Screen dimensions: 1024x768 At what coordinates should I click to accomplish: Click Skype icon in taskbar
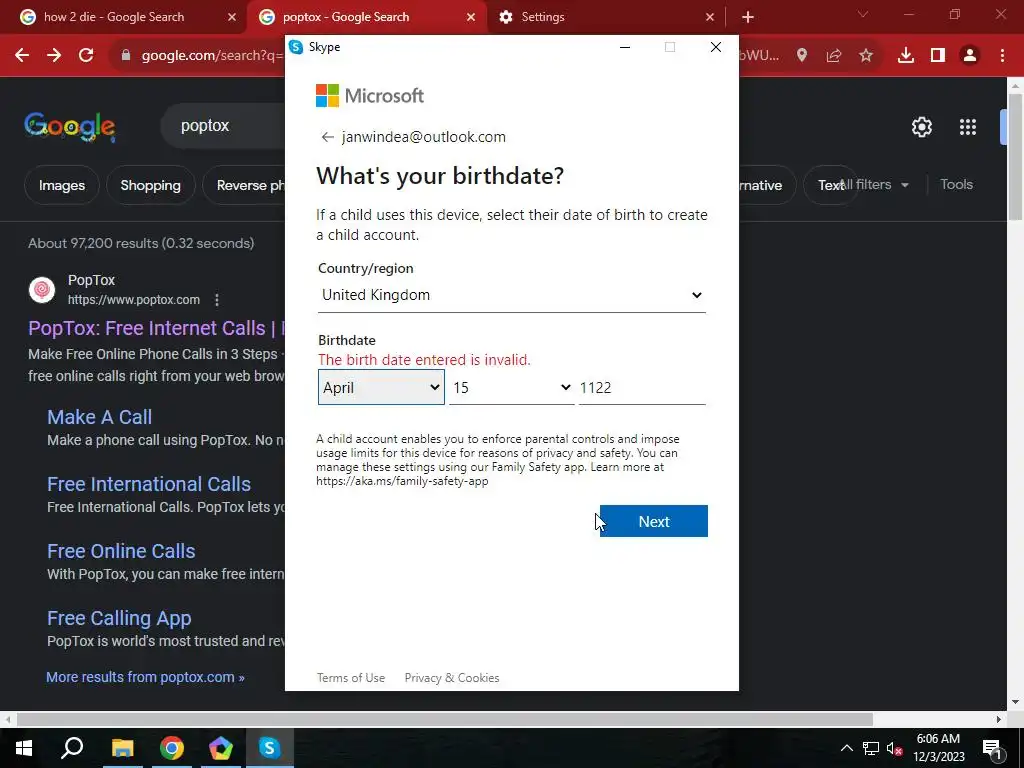coord(269,748)
